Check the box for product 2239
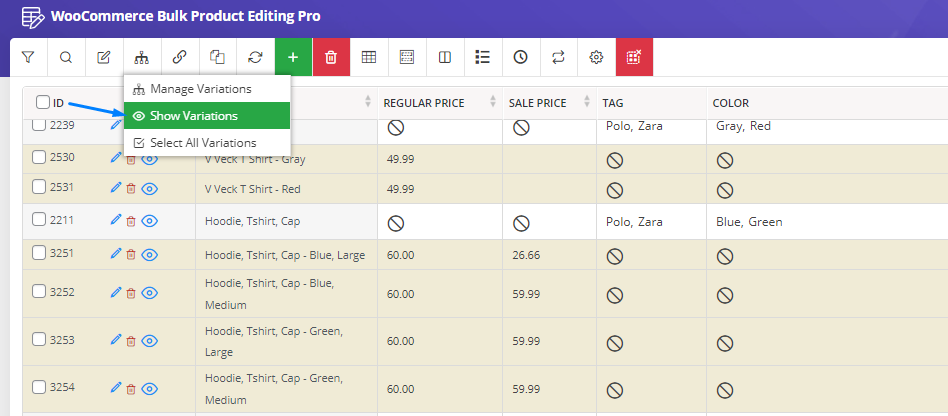The width and height of the screenshot is (948, 416). coord(39,125)
